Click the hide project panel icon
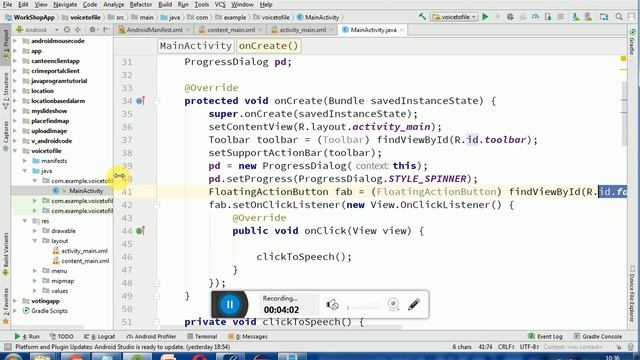640x360 pixels. pos(106,30)
